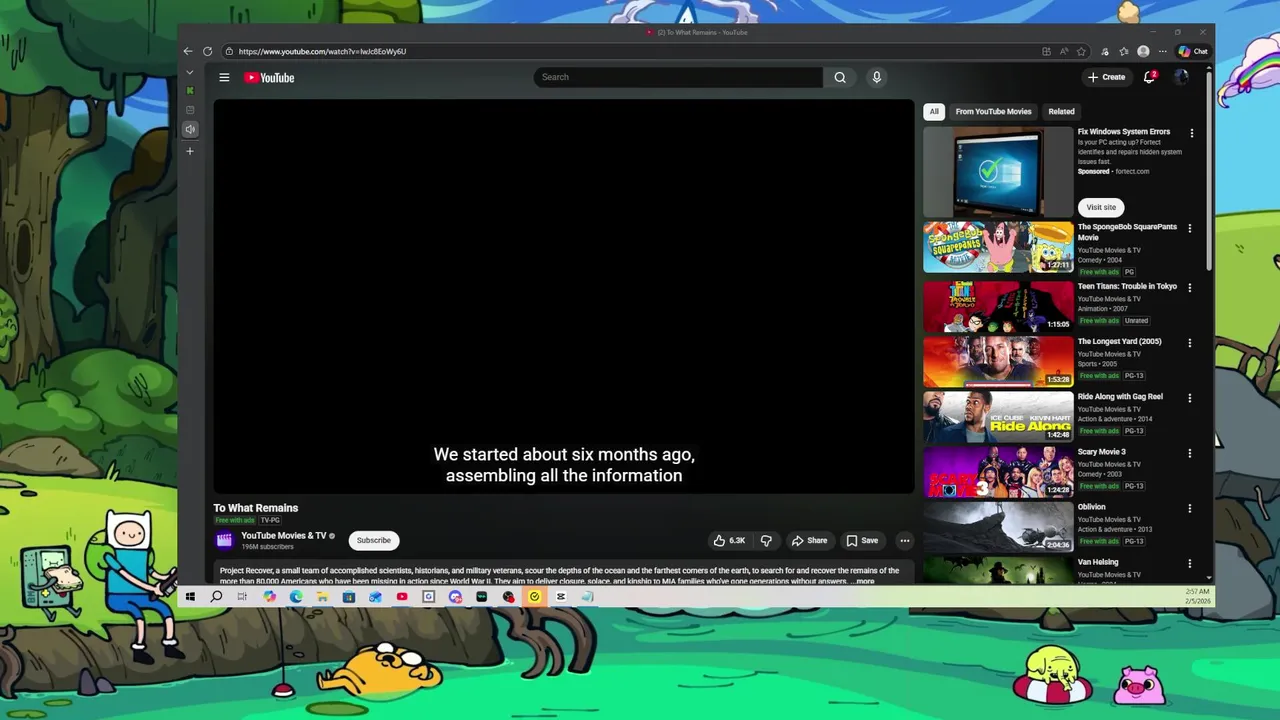
Task: Add this page to favorites star
Action: point(1082,51)
